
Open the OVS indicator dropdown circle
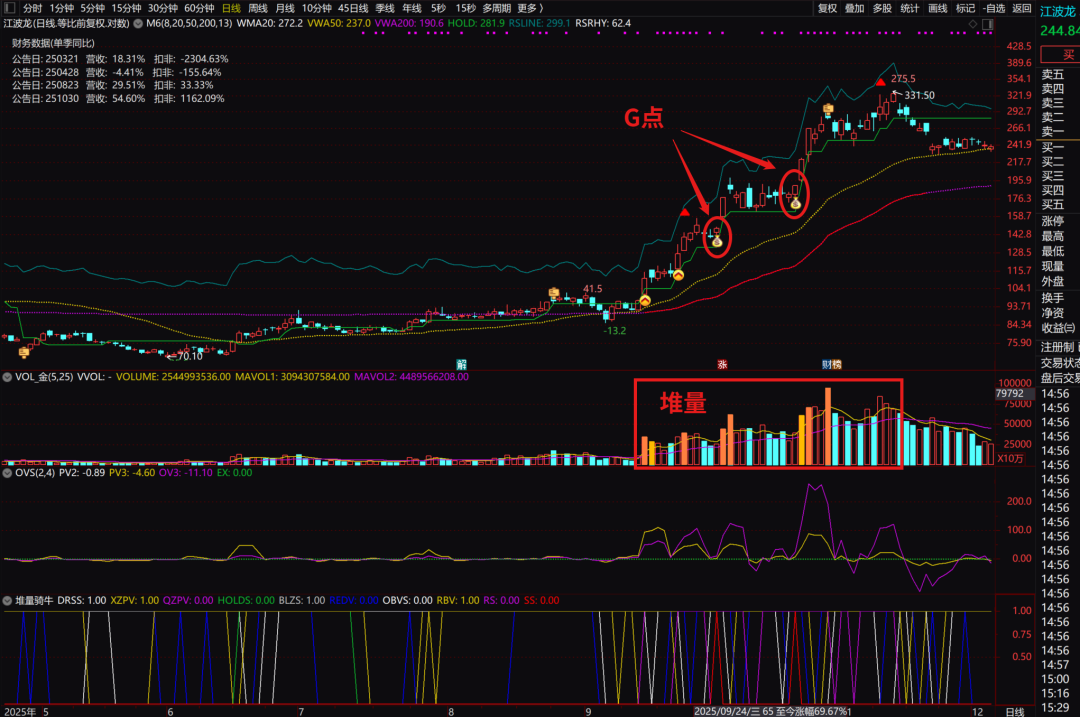coord(8,472)
